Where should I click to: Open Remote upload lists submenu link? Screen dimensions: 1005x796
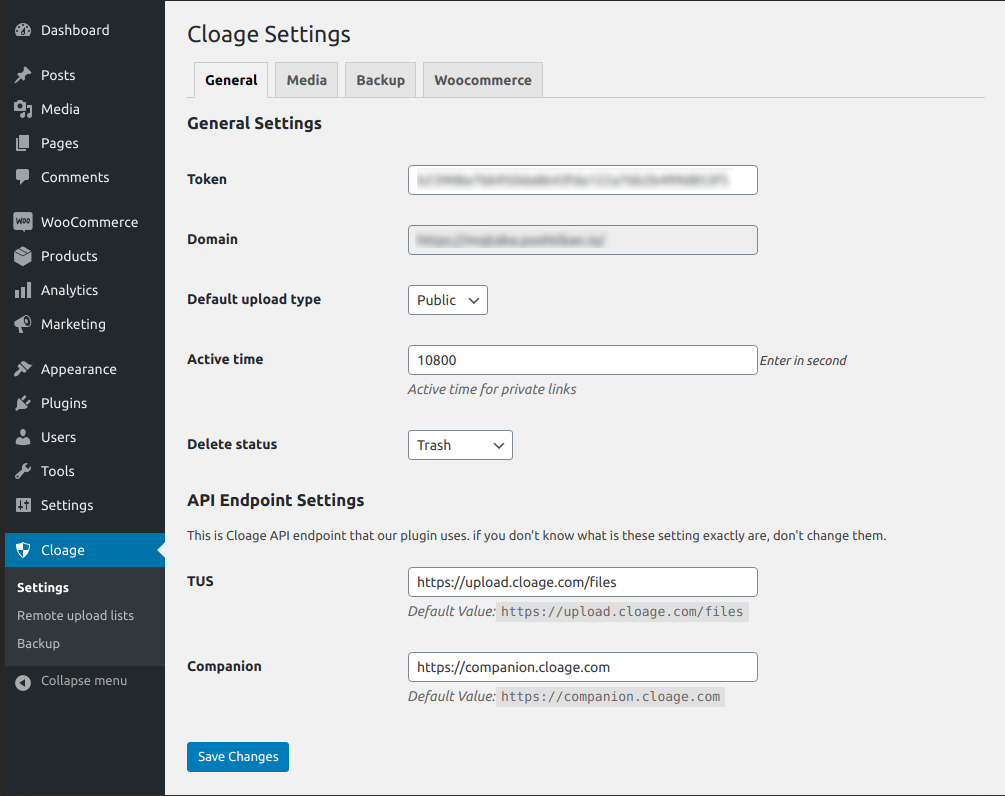[75, 615]
